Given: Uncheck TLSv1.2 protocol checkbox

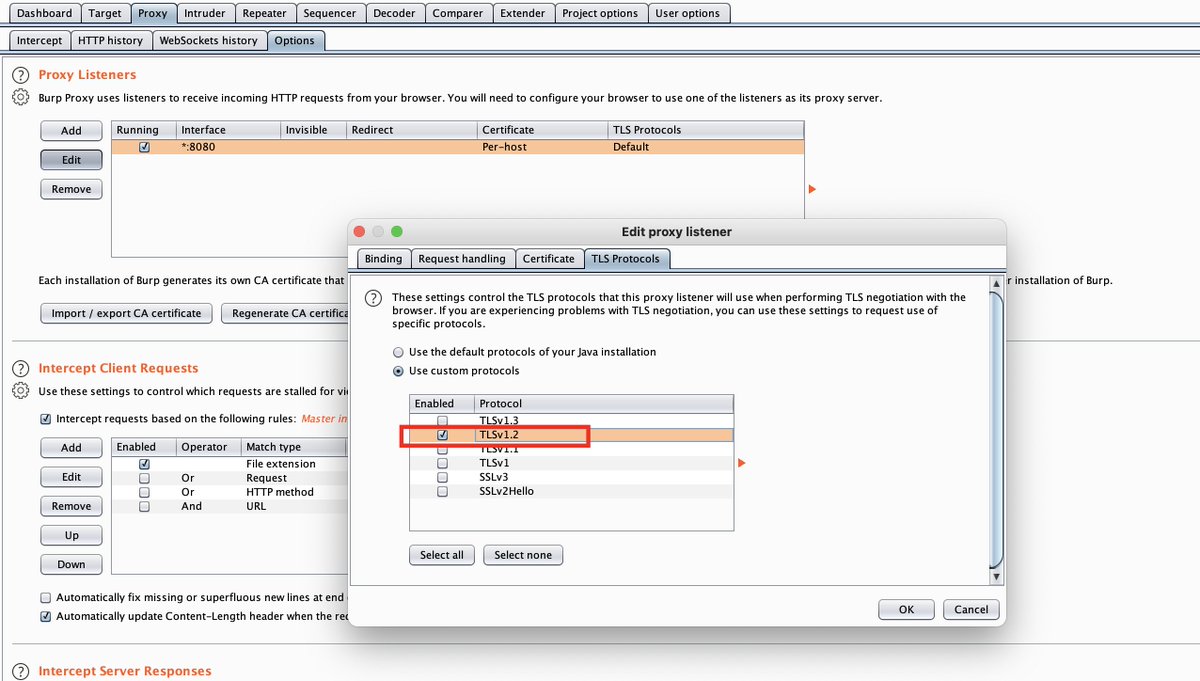Looking at the screenshot, I should pos(442,435).
